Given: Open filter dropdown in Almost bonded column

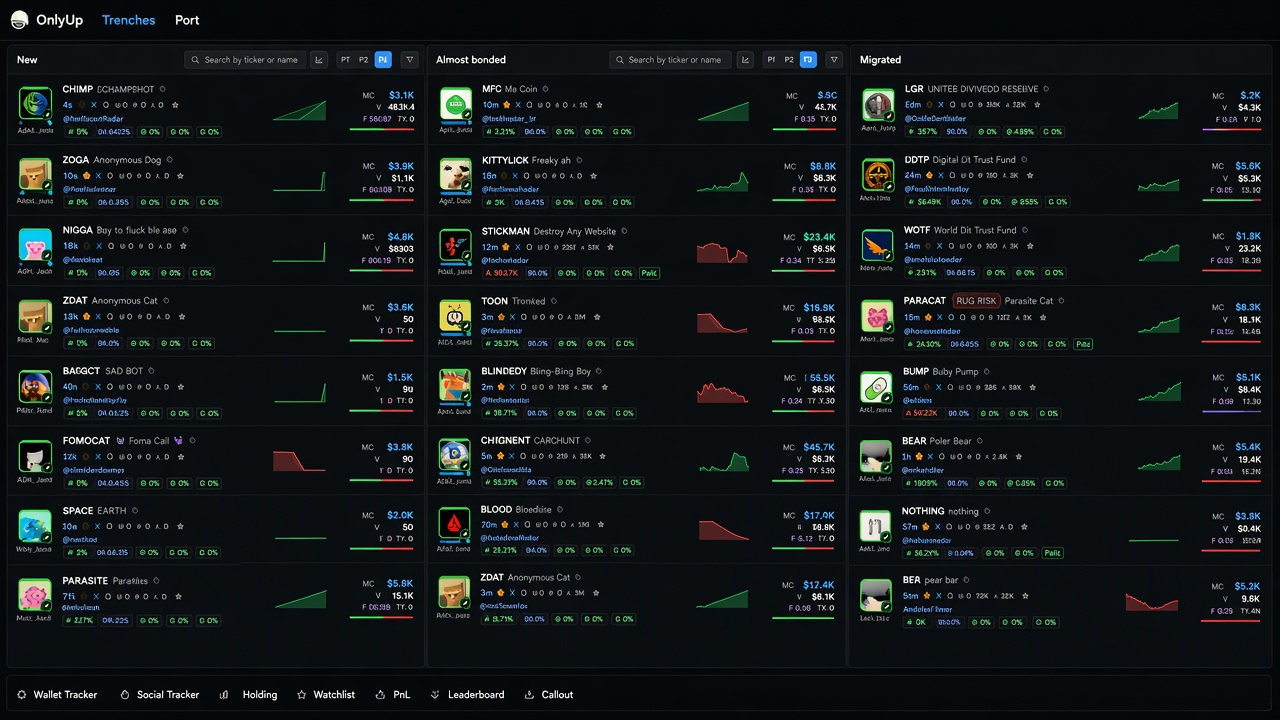Looking at the screenshot, I should (x=834, y=60).
